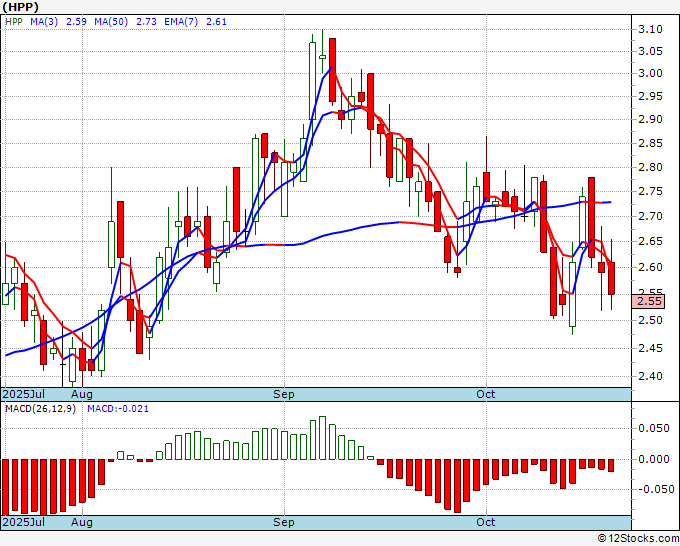The height and width of the screenshot is (546, 680).
Task: Click the 0.000 MACD axis label
Action: coord(654,459)
